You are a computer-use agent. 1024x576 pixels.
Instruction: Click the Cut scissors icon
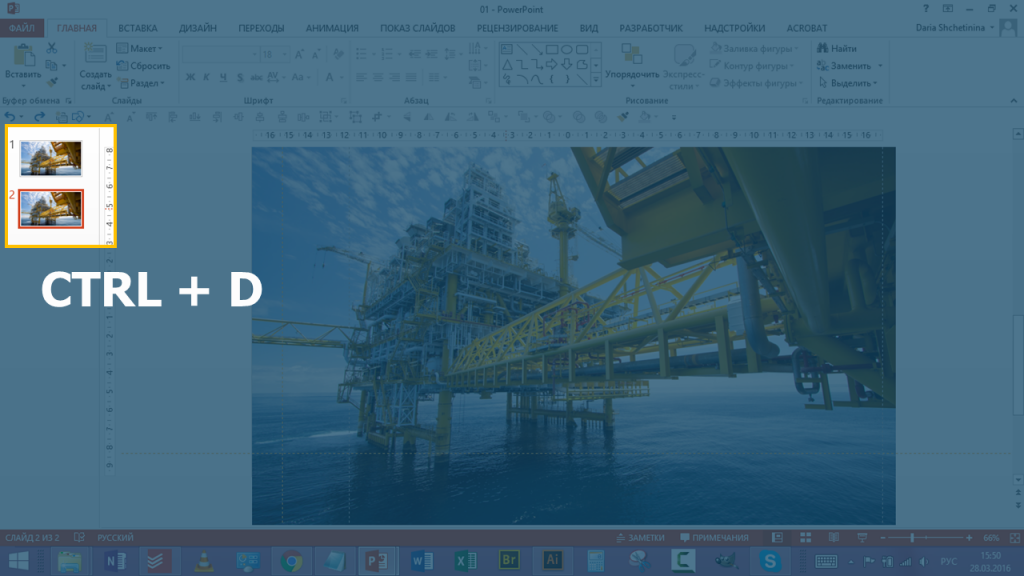click(x=52, y=48)
